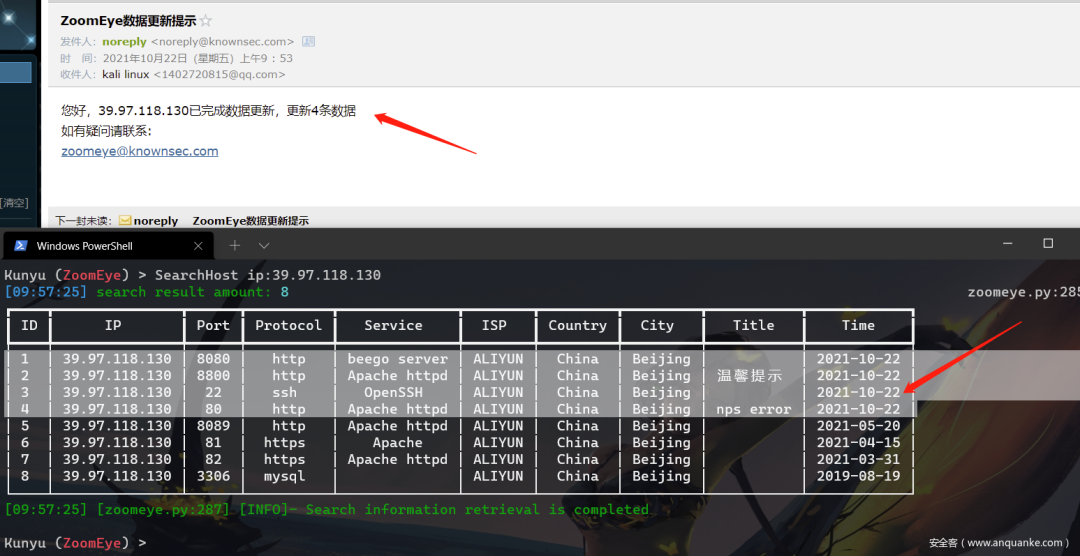Viewport: 1080px width, 556px height.
Task: Open a new terminal tab
Action: [235, 245]
